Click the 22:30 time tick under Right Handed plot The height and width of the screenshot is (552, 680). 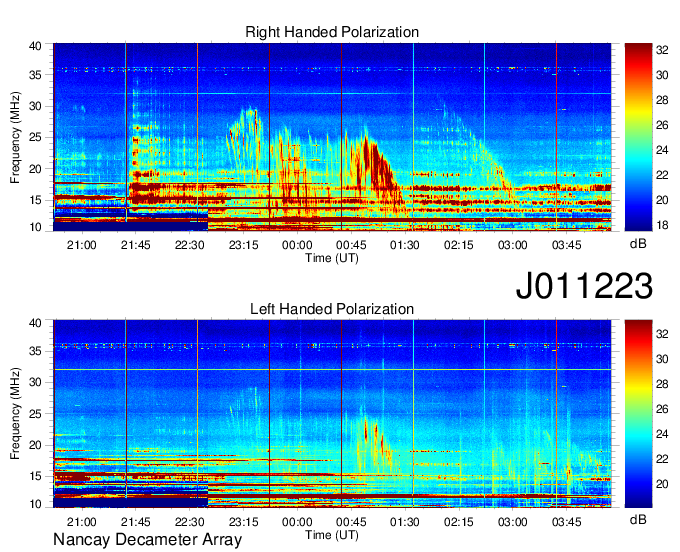190,245
